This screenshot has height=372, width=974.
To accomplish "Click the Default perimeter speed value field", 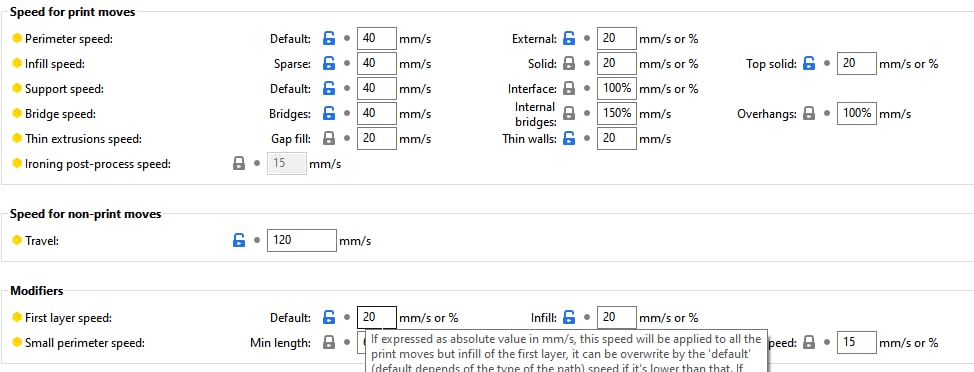I will pyautogui.click(x=377, y=39).
